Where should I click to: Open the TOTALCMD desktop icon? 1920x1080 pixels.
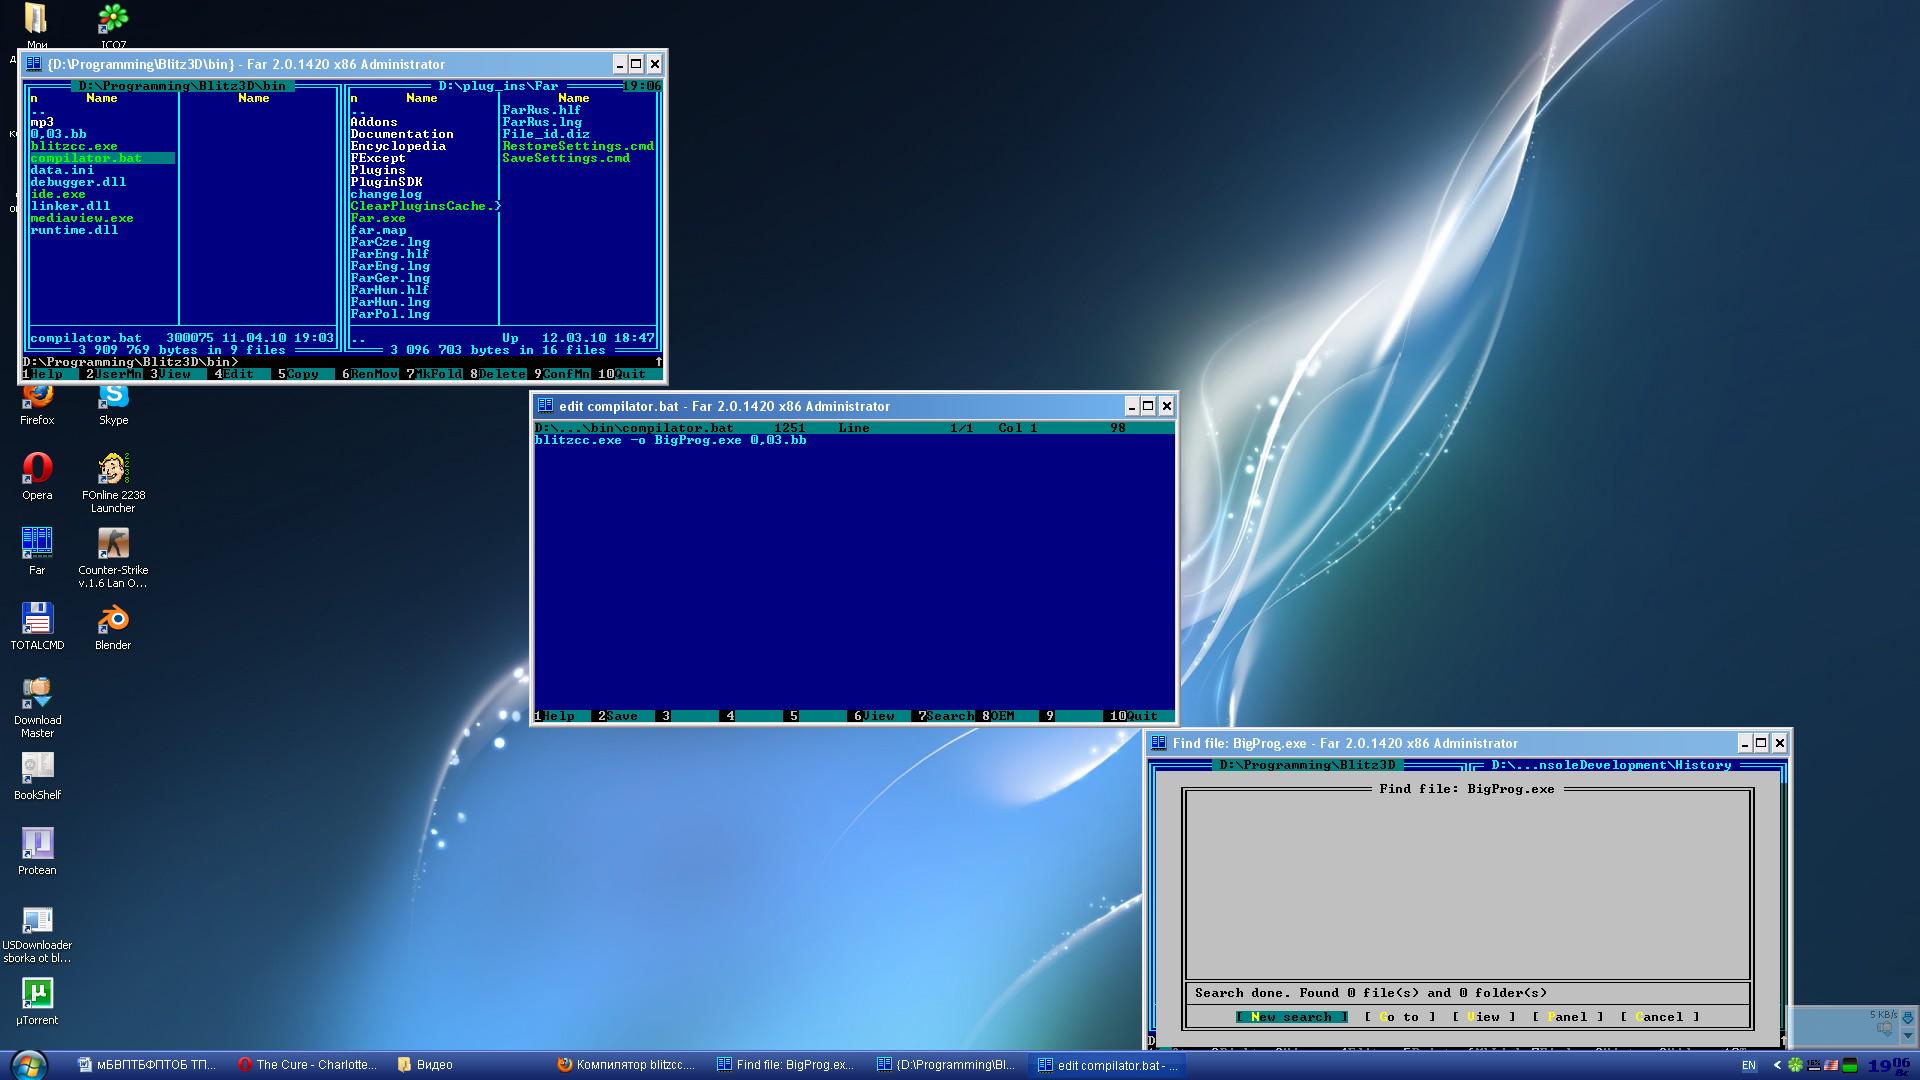point(37,620)
